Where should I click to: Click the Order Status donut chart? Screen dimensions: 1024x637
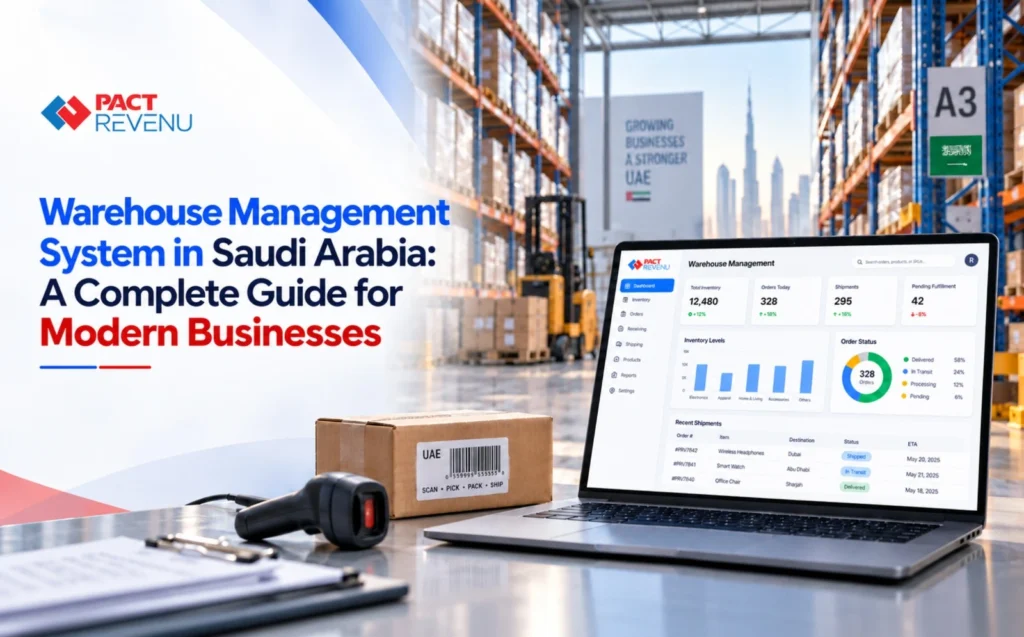point(867,377)
